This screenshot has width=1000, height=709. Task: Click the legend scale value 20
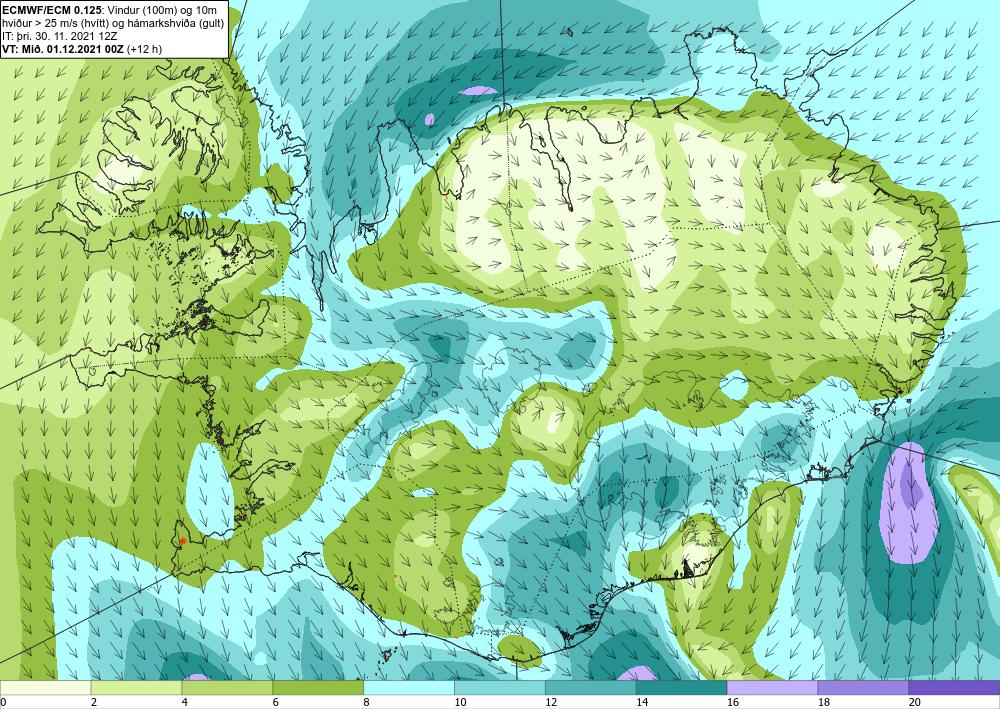pos(915,703)
